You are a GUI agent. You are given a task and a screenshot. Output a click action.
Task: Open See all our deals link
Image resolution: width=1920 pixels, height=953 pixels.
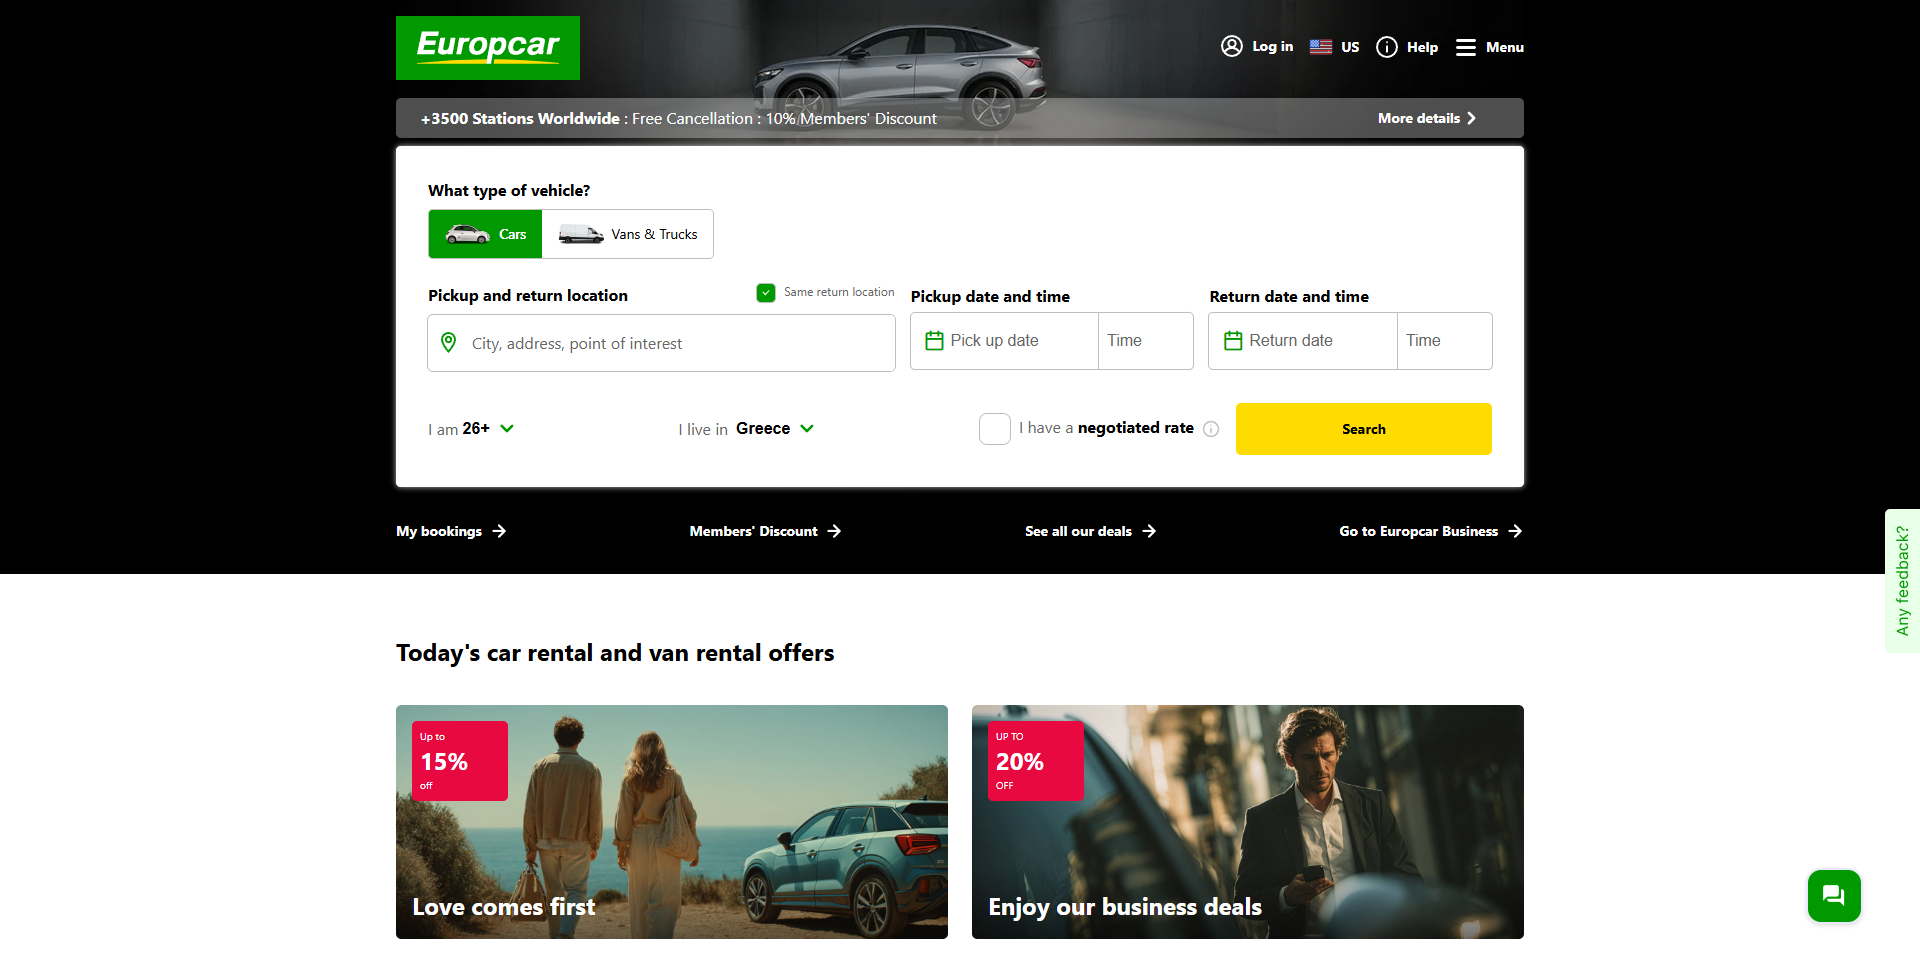point(1090,531)
